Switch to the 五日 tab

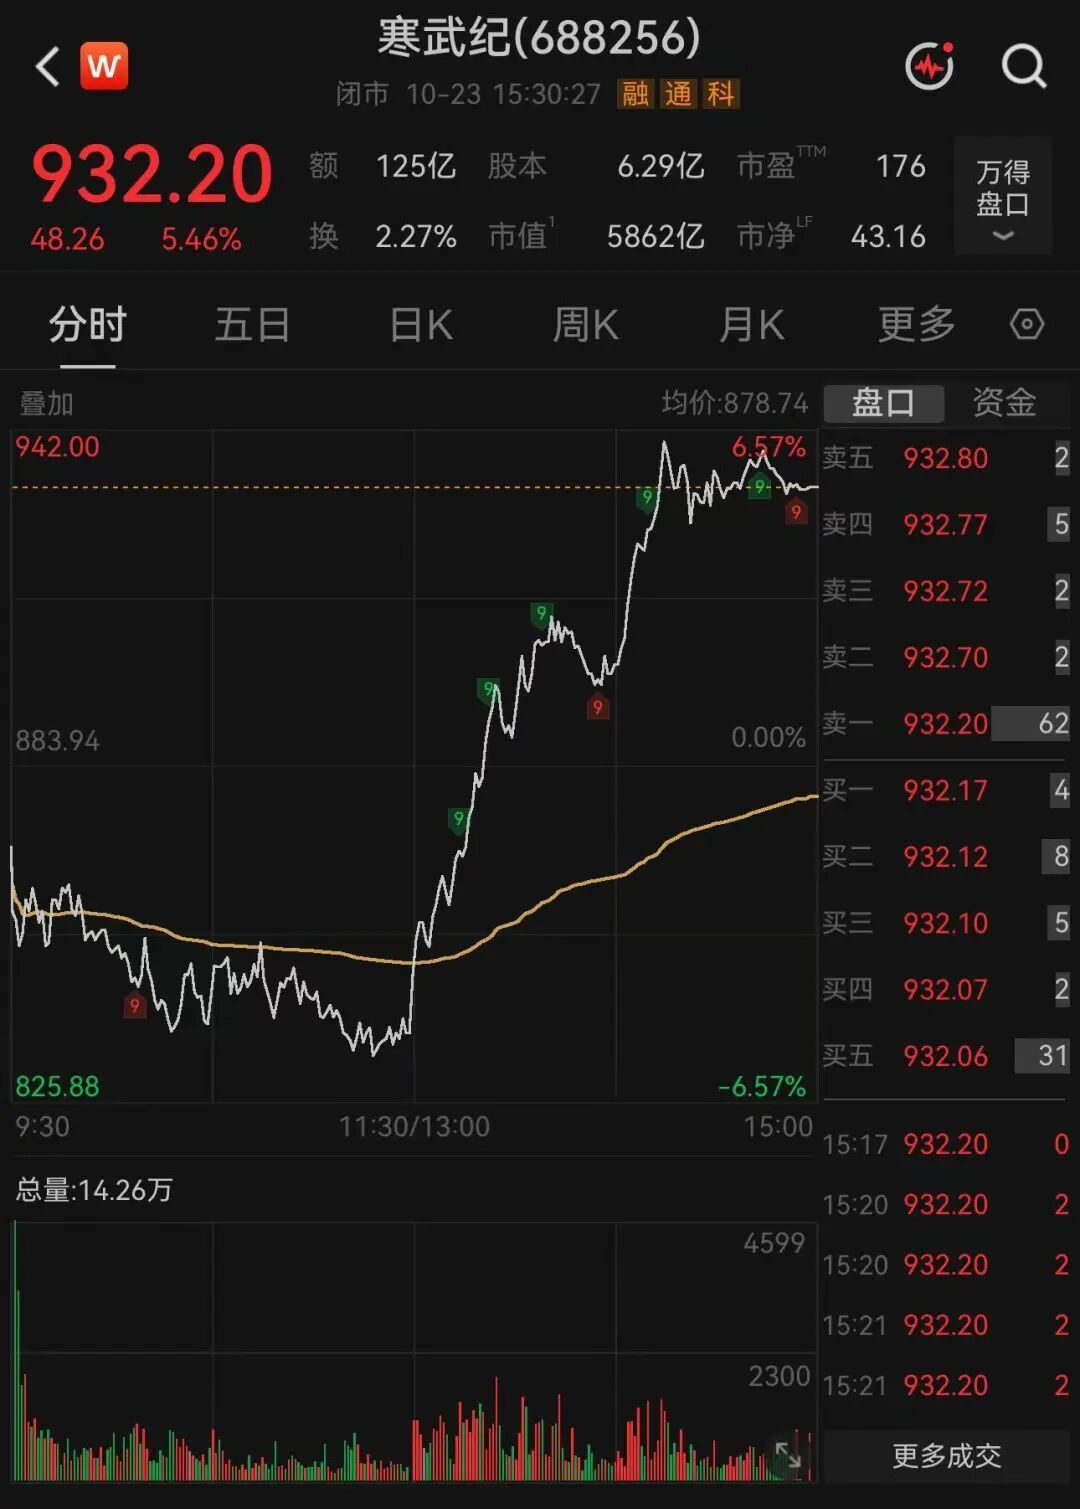pyautogui.click(x=252, y=325)
